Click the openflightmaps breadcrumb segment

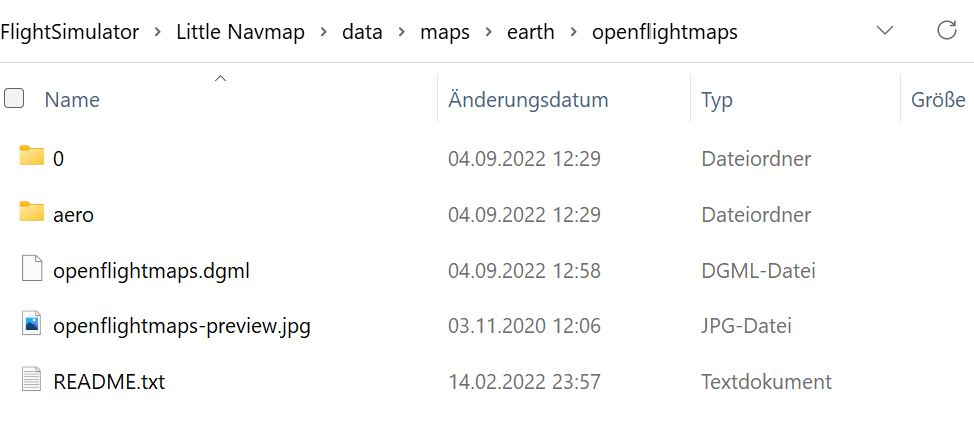[664, 32]
